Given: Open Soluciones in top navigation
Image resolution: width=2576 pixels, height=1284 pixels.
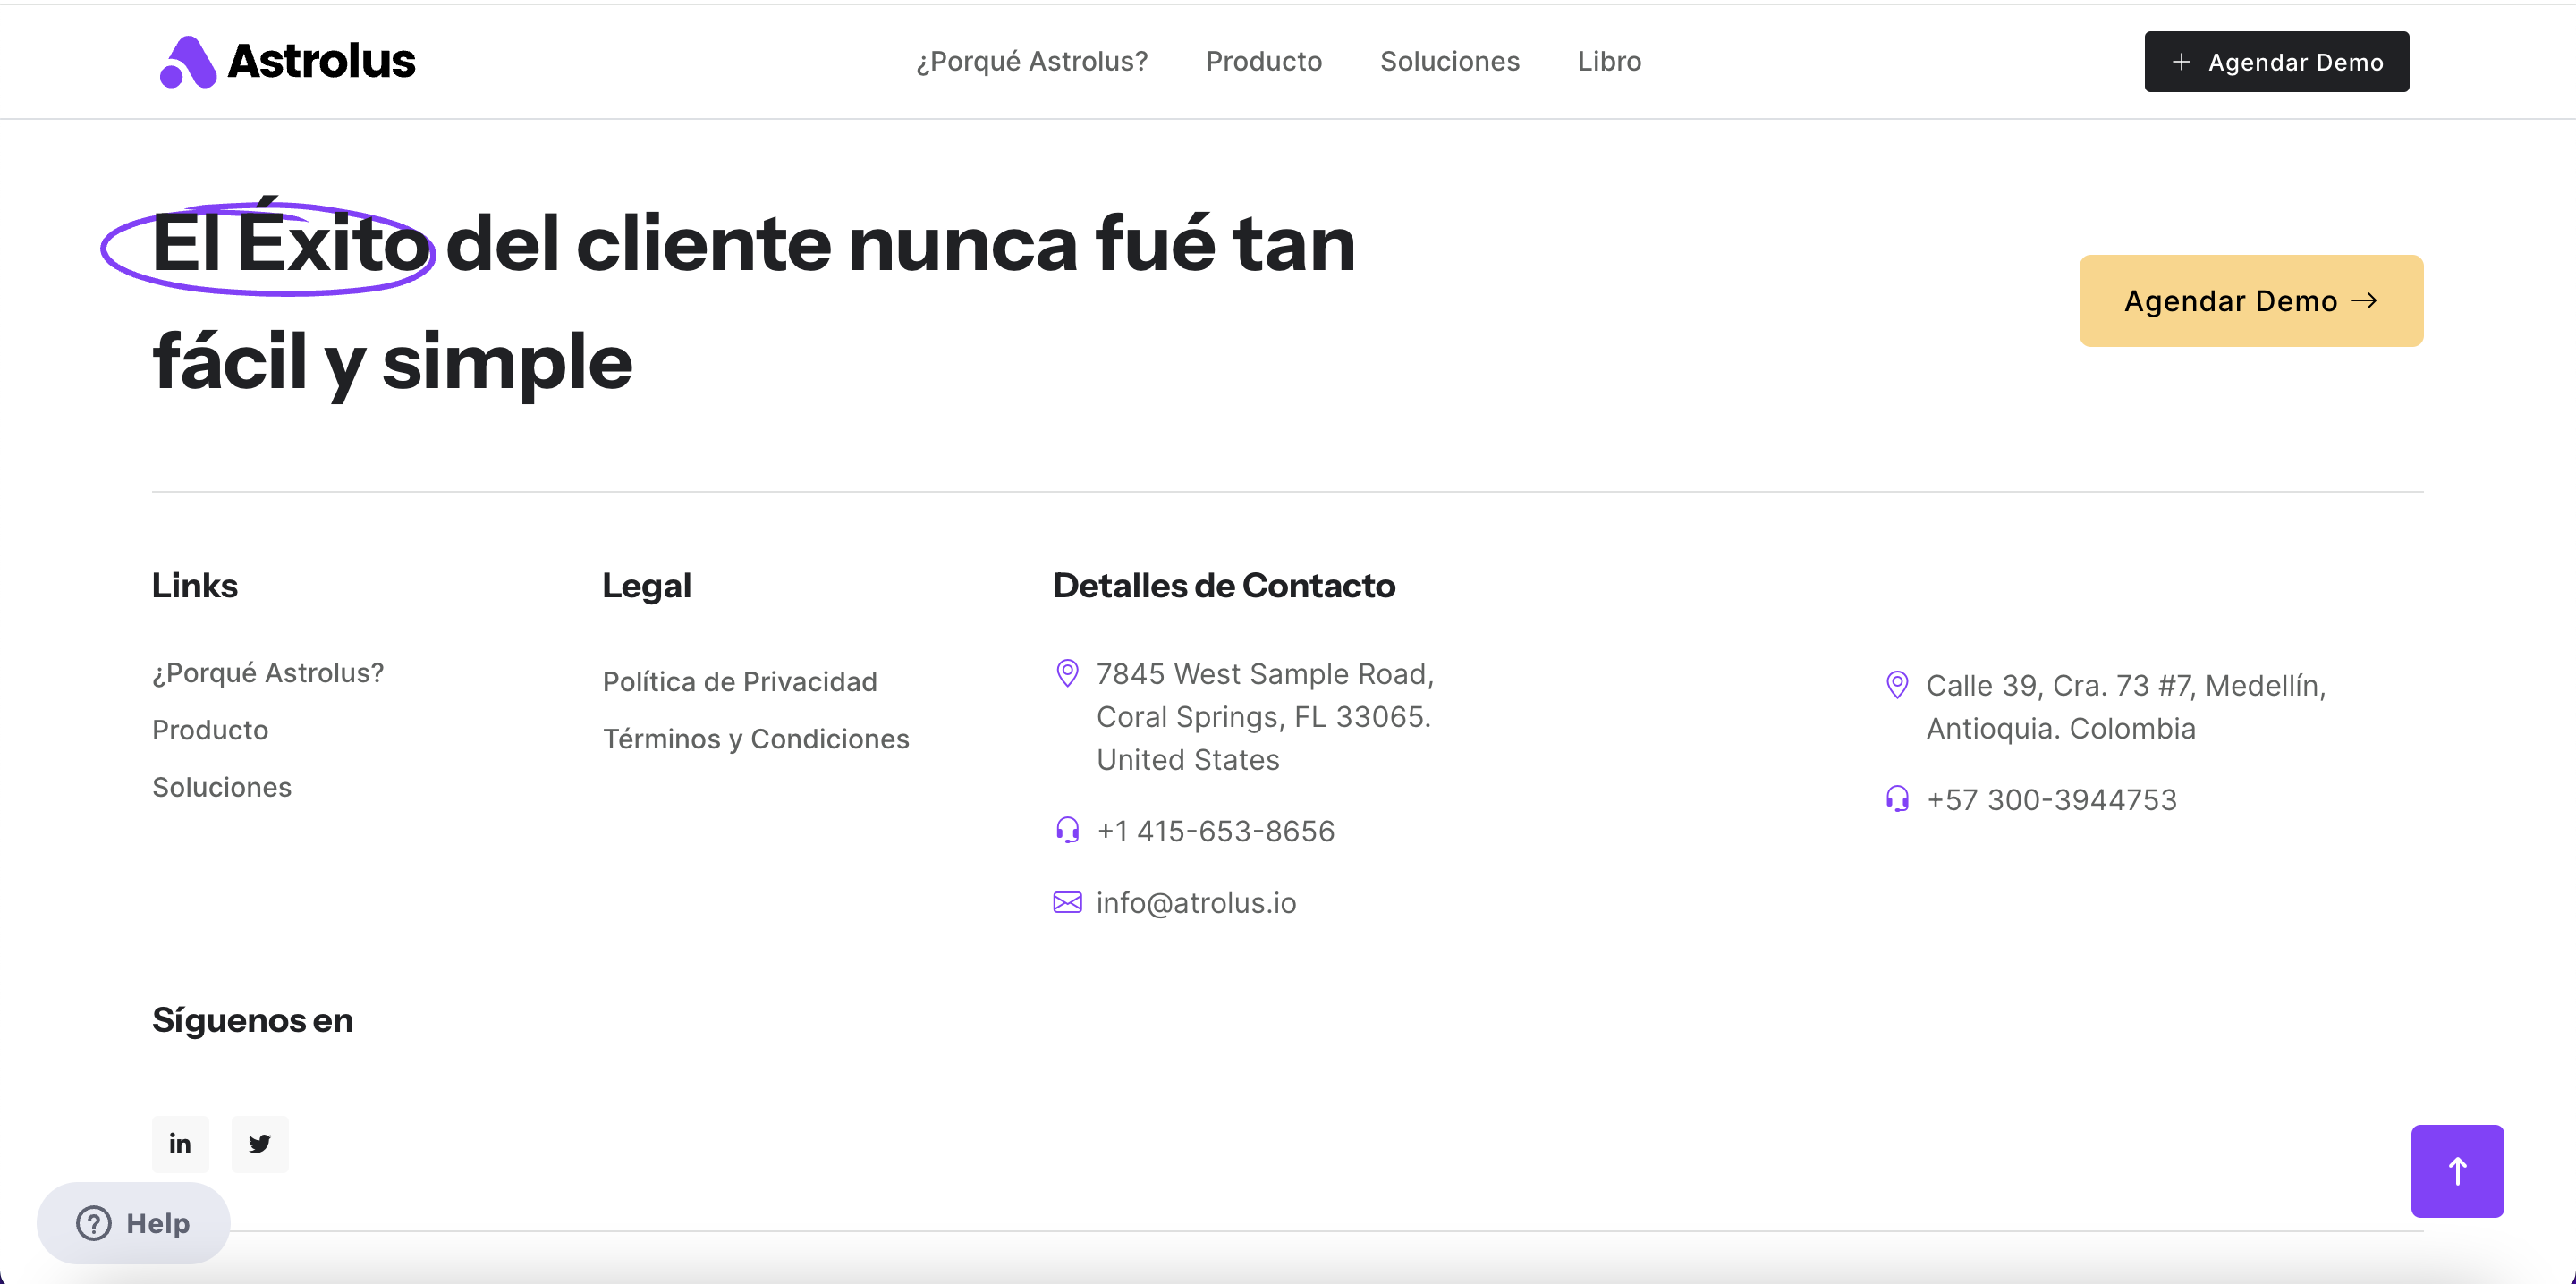Looking at the screenshot, I should click(x=1450, y=62).
